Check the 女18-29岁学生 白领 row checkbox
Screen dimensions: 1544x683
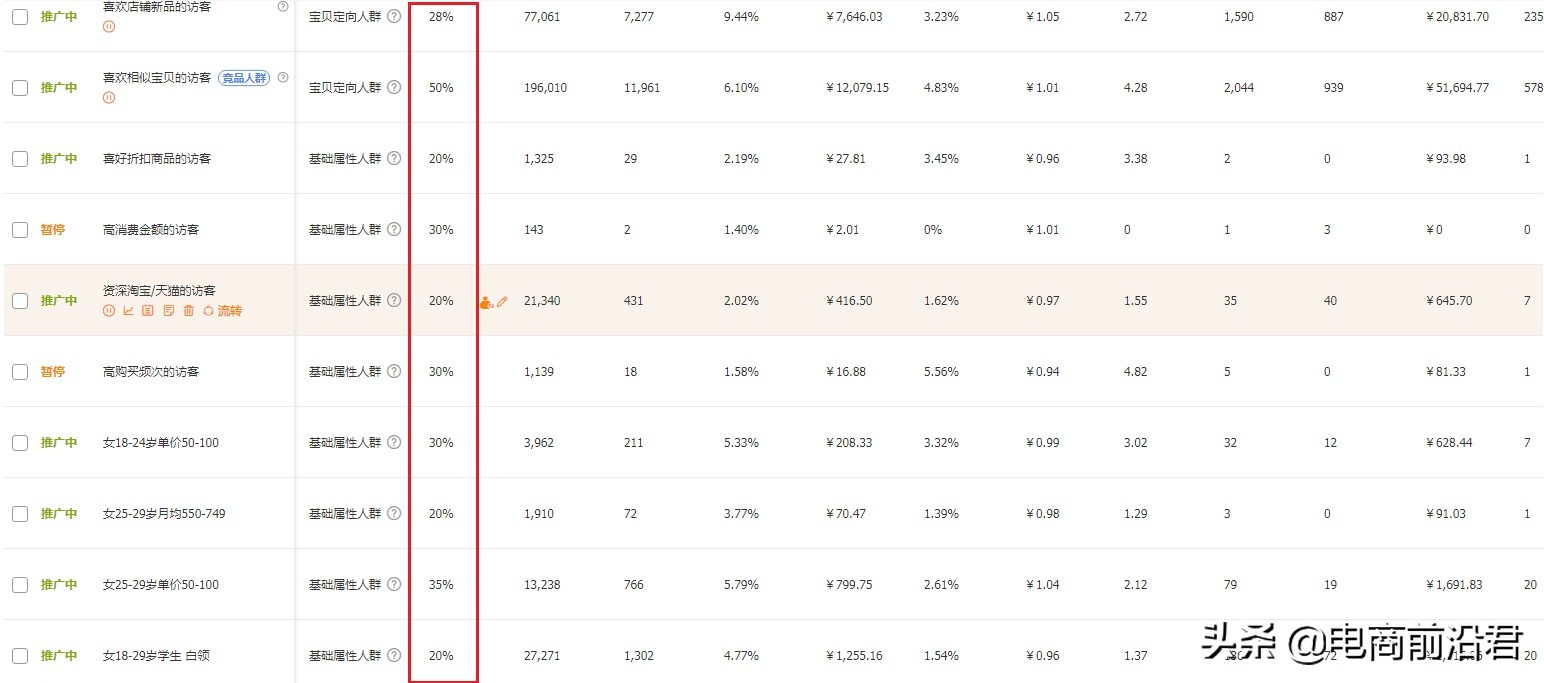(20, 656)
